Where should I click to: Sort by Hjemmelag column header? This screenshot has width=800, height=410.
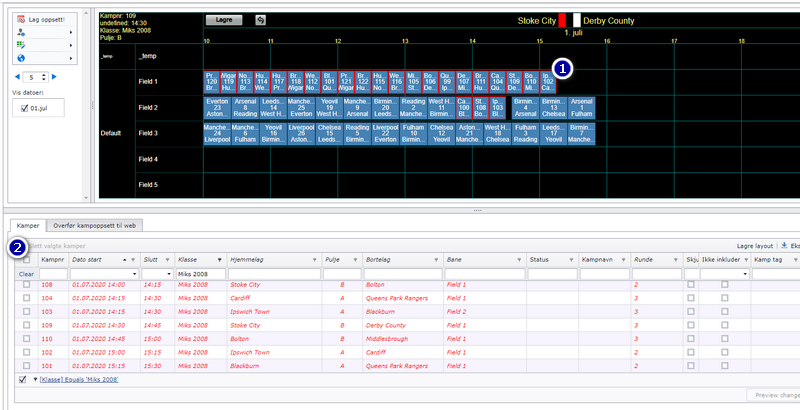(246, 260)
